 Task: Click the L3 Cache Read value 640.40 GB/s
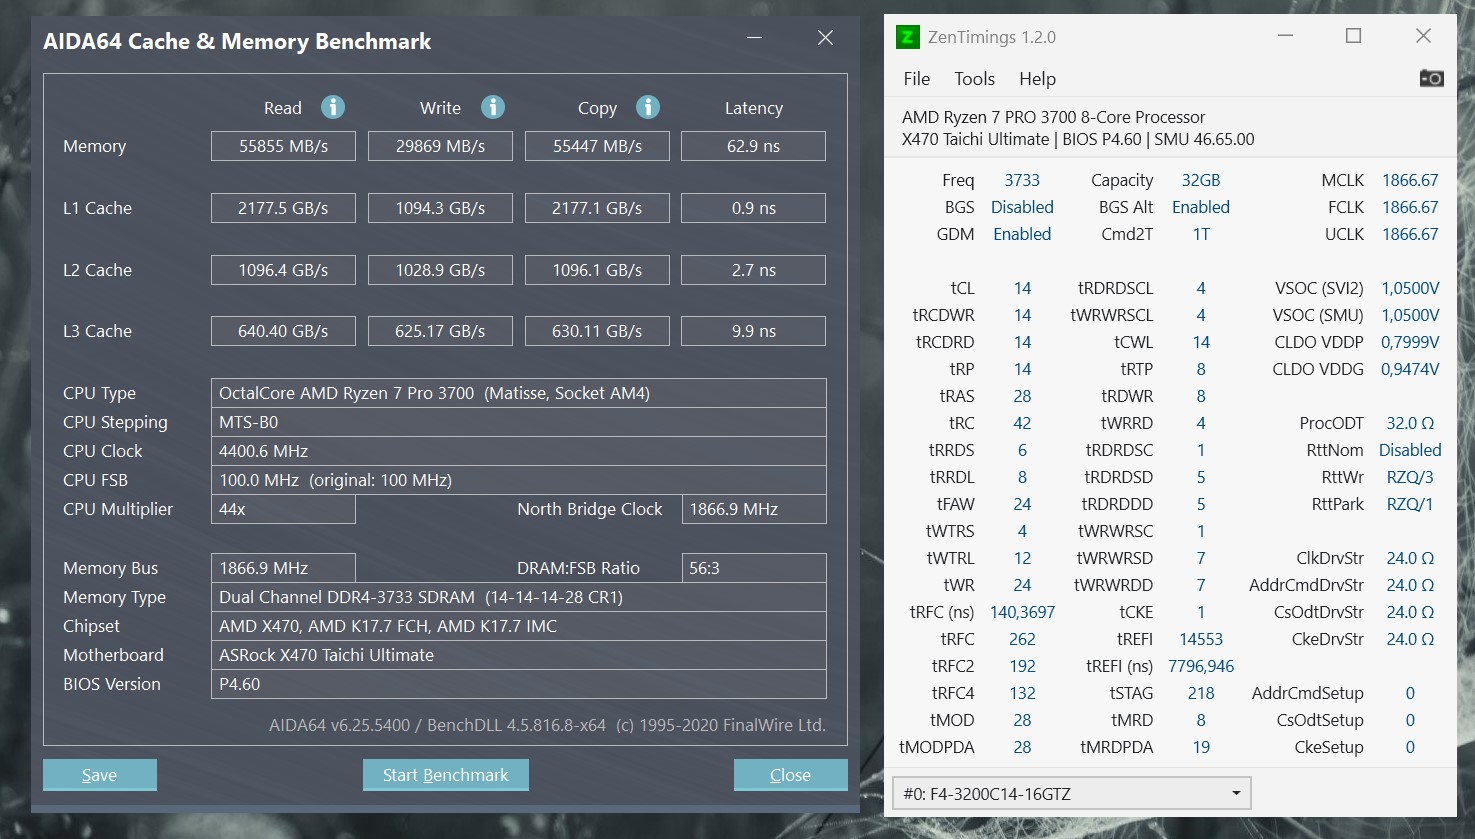point(283,331)
